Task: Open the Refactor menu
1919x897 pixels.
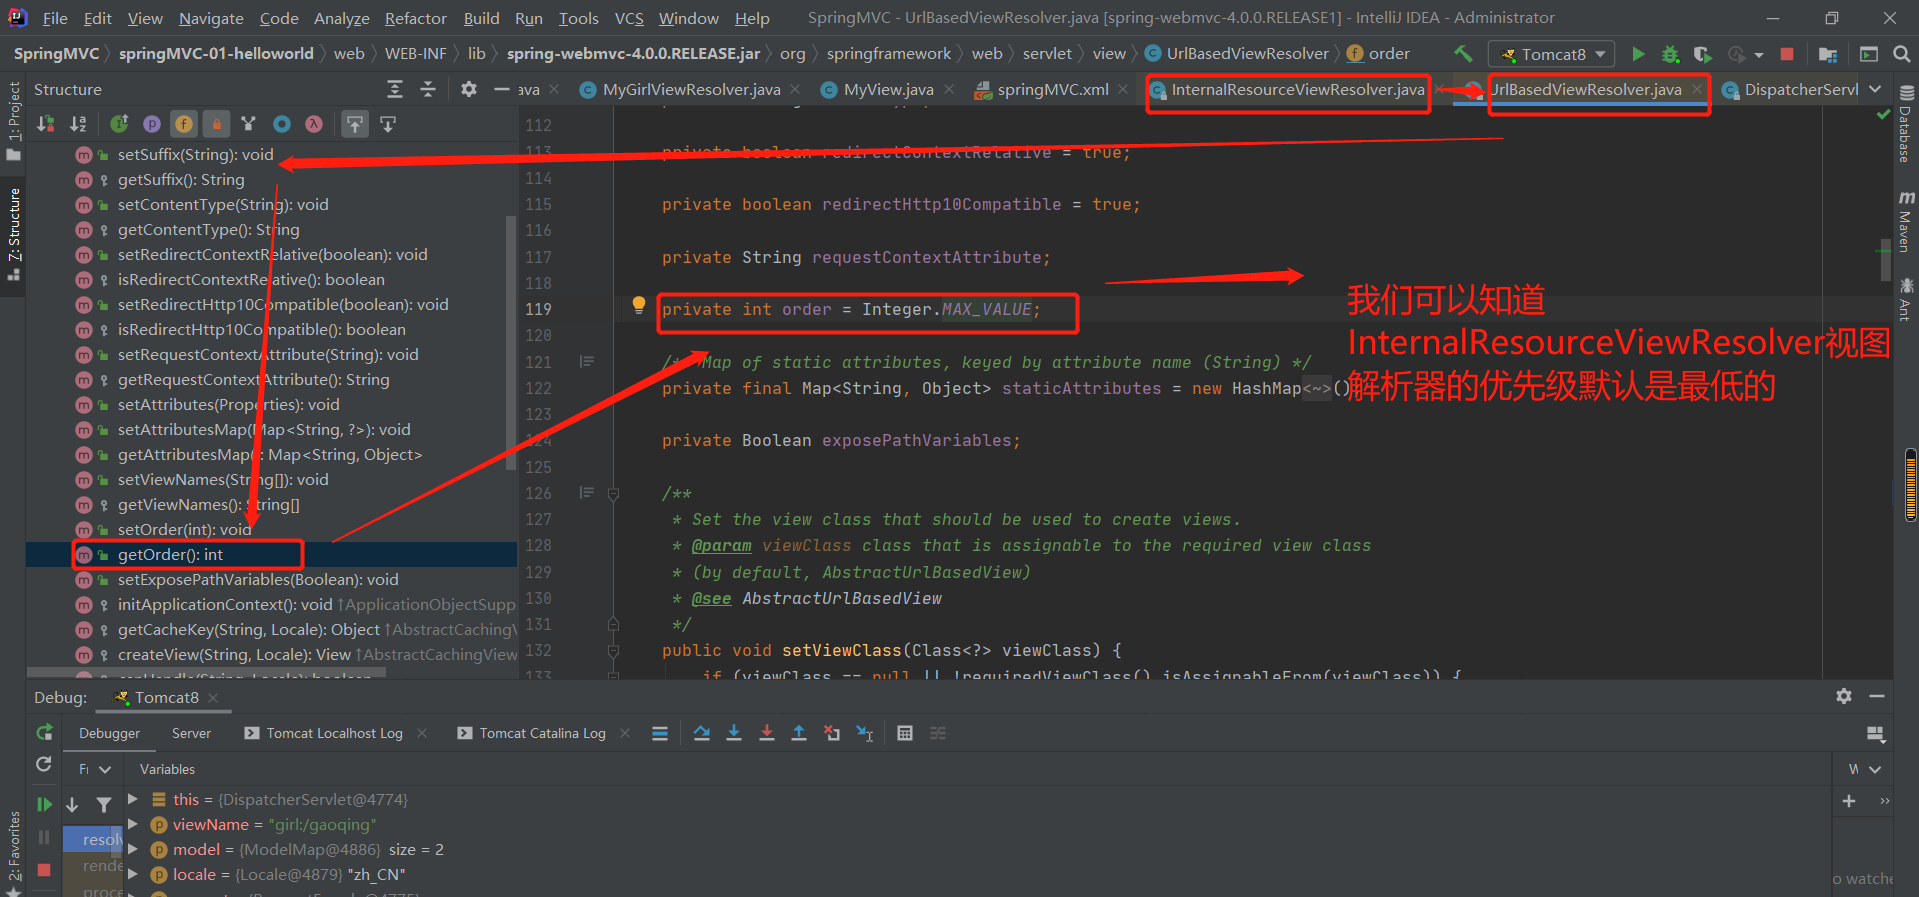Action: pyautogui.click(x=415, y=18)
